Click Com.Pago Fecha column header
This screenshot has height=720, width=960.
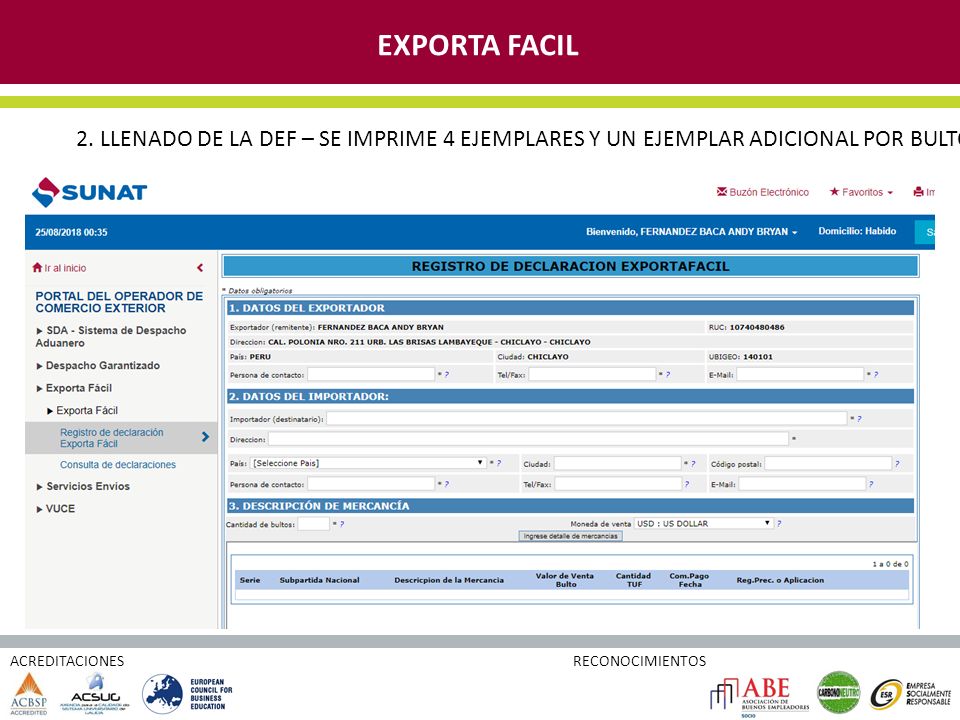[x=689, y=580]
